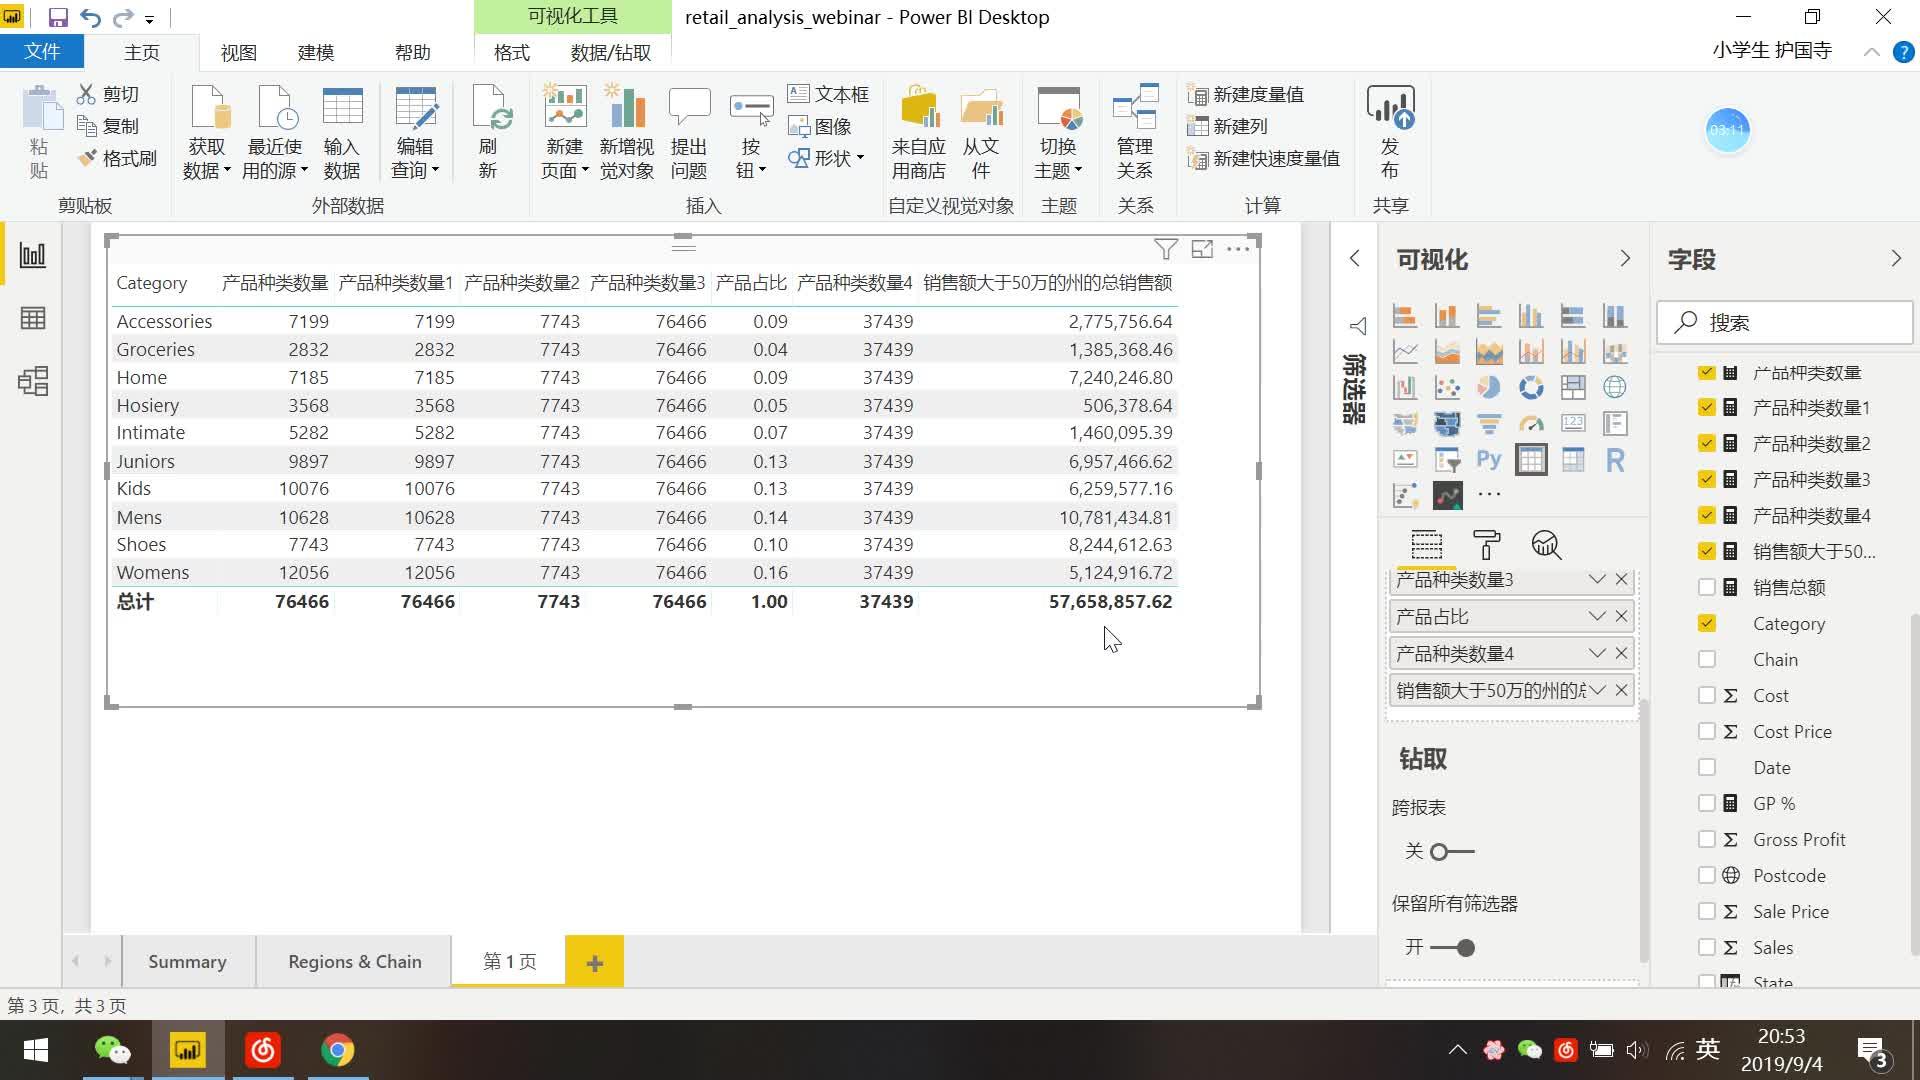The image size is (1920, 1080).
Task: Uncheck the Category field checkbox
Action: point(1707,623)
